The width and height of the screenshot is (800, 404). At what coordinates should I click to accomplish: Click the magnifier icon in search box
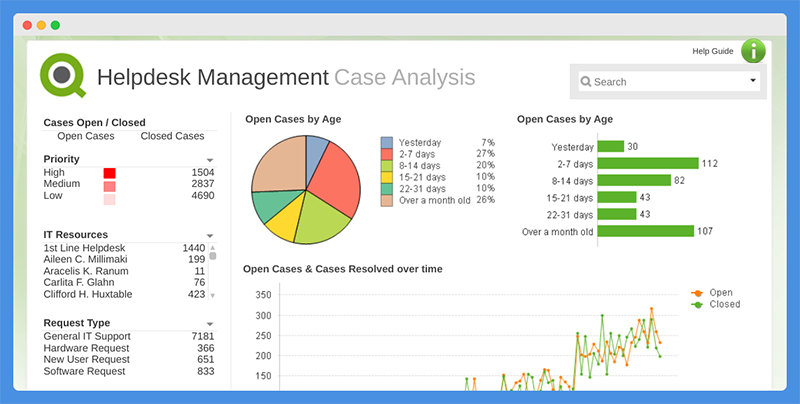[x=586, y=82]
